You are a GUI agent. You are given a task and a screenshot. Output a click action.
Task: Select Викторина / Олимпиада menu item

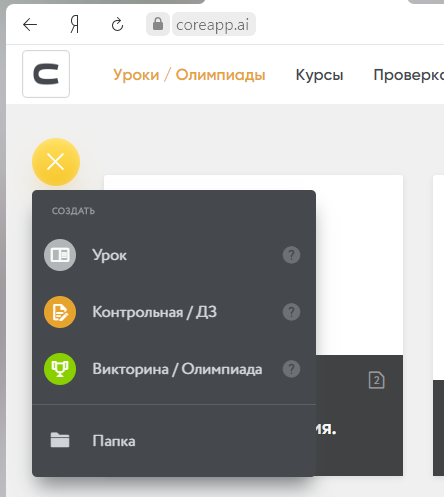click(x=174, y=369)
